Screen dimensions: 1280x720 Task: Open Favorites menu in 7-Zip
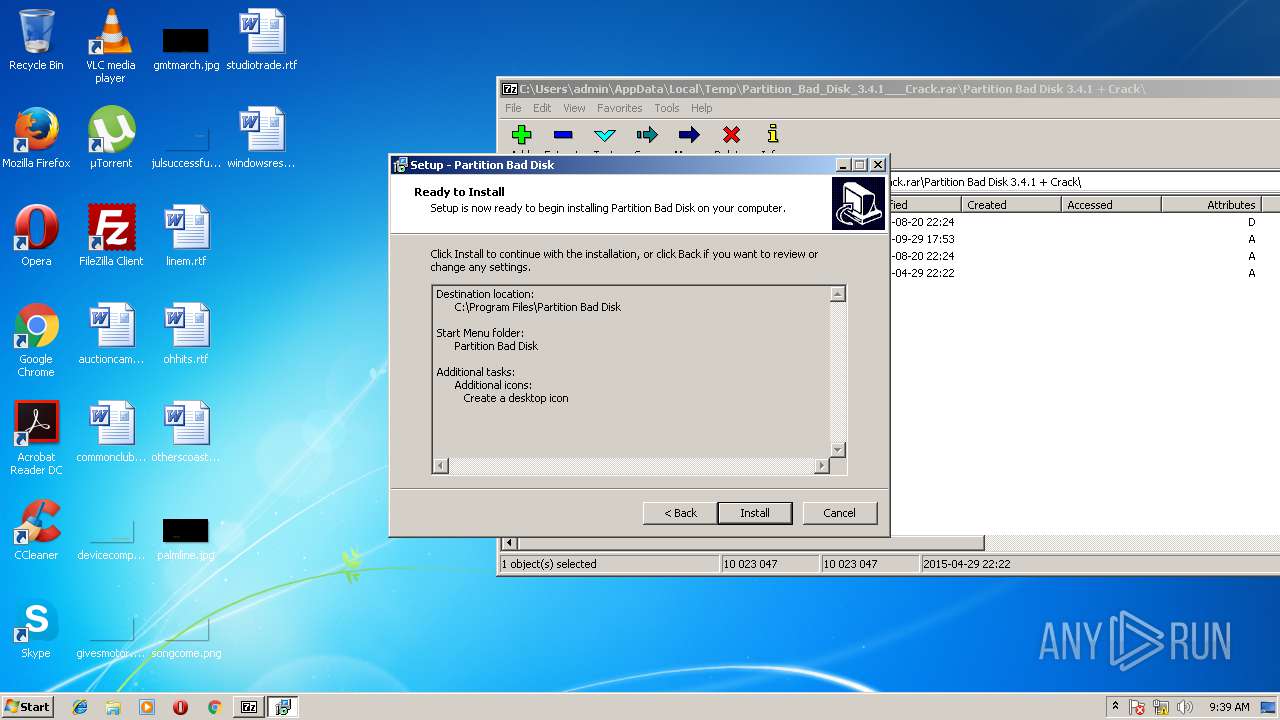(620, 108)
